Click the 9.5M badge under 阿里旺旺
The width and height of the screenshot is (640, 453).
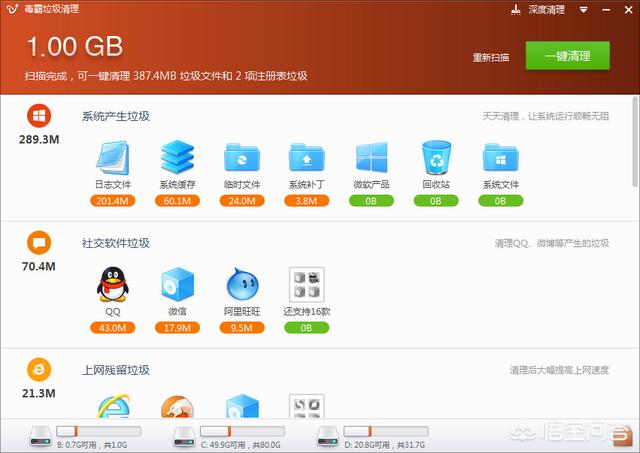242,328
